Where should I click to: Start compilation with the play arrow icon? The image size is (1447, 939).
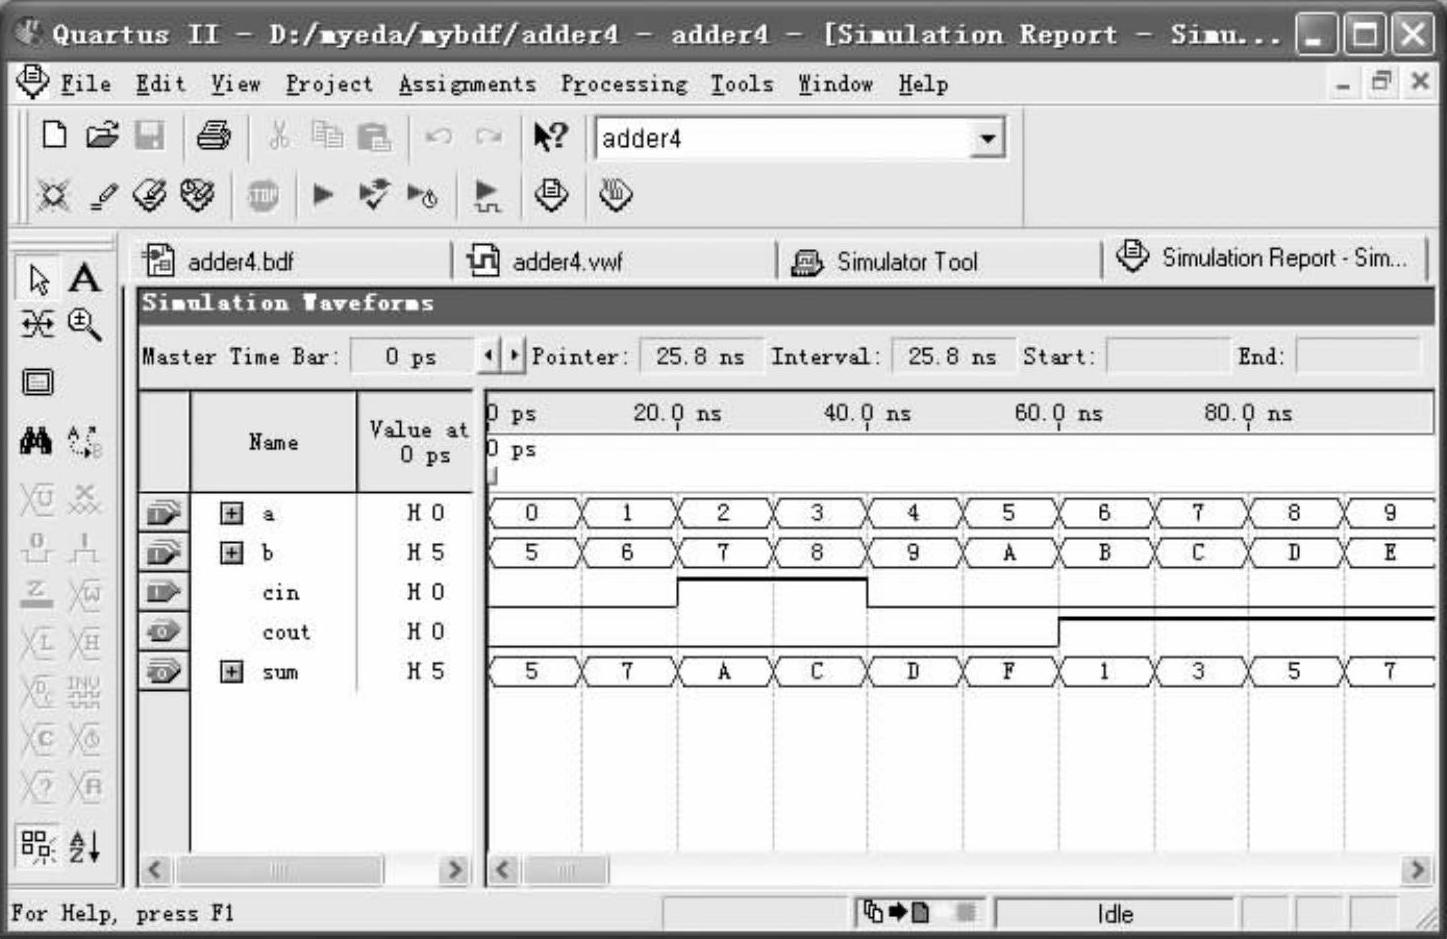(x=323, y=194)
